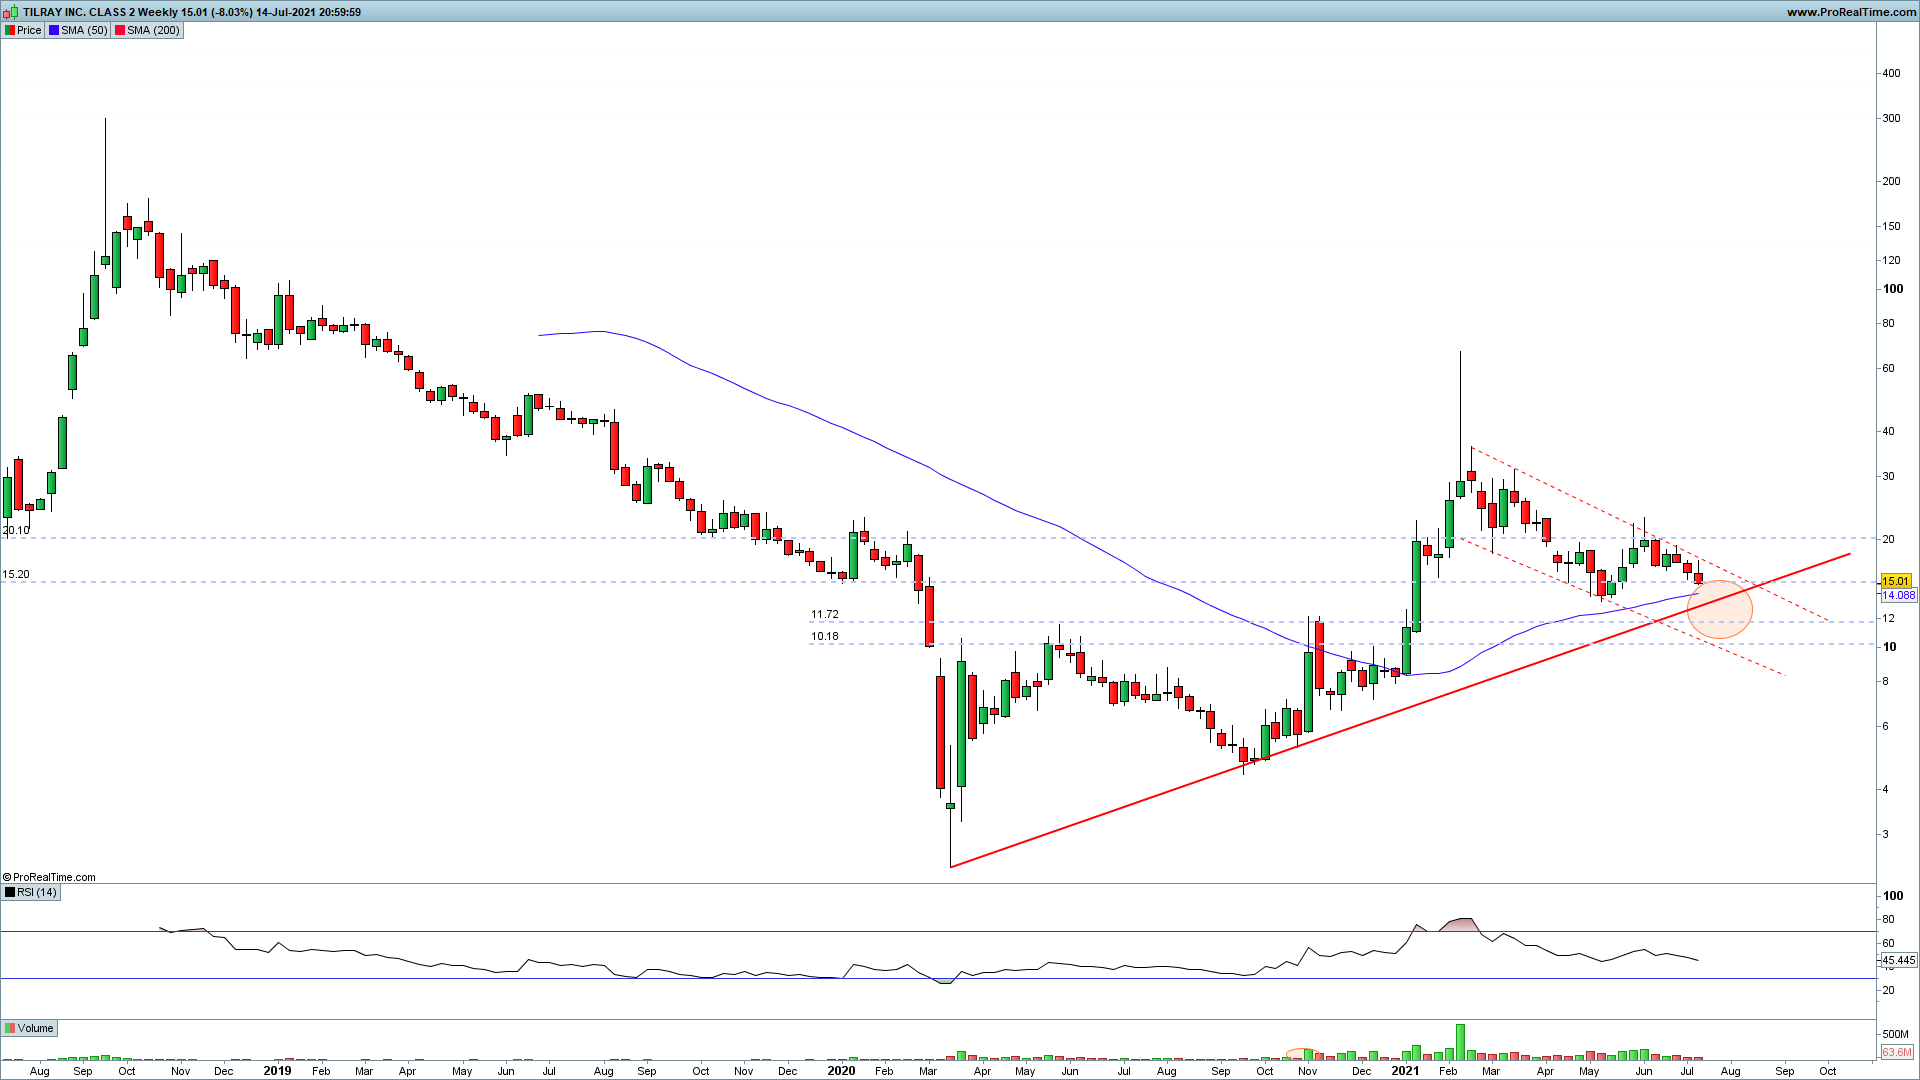The width and height of the screenshot is (1920, 1080).
Task: Click the 63.6M volume value tag
Action: [x=1896, y=1052]
